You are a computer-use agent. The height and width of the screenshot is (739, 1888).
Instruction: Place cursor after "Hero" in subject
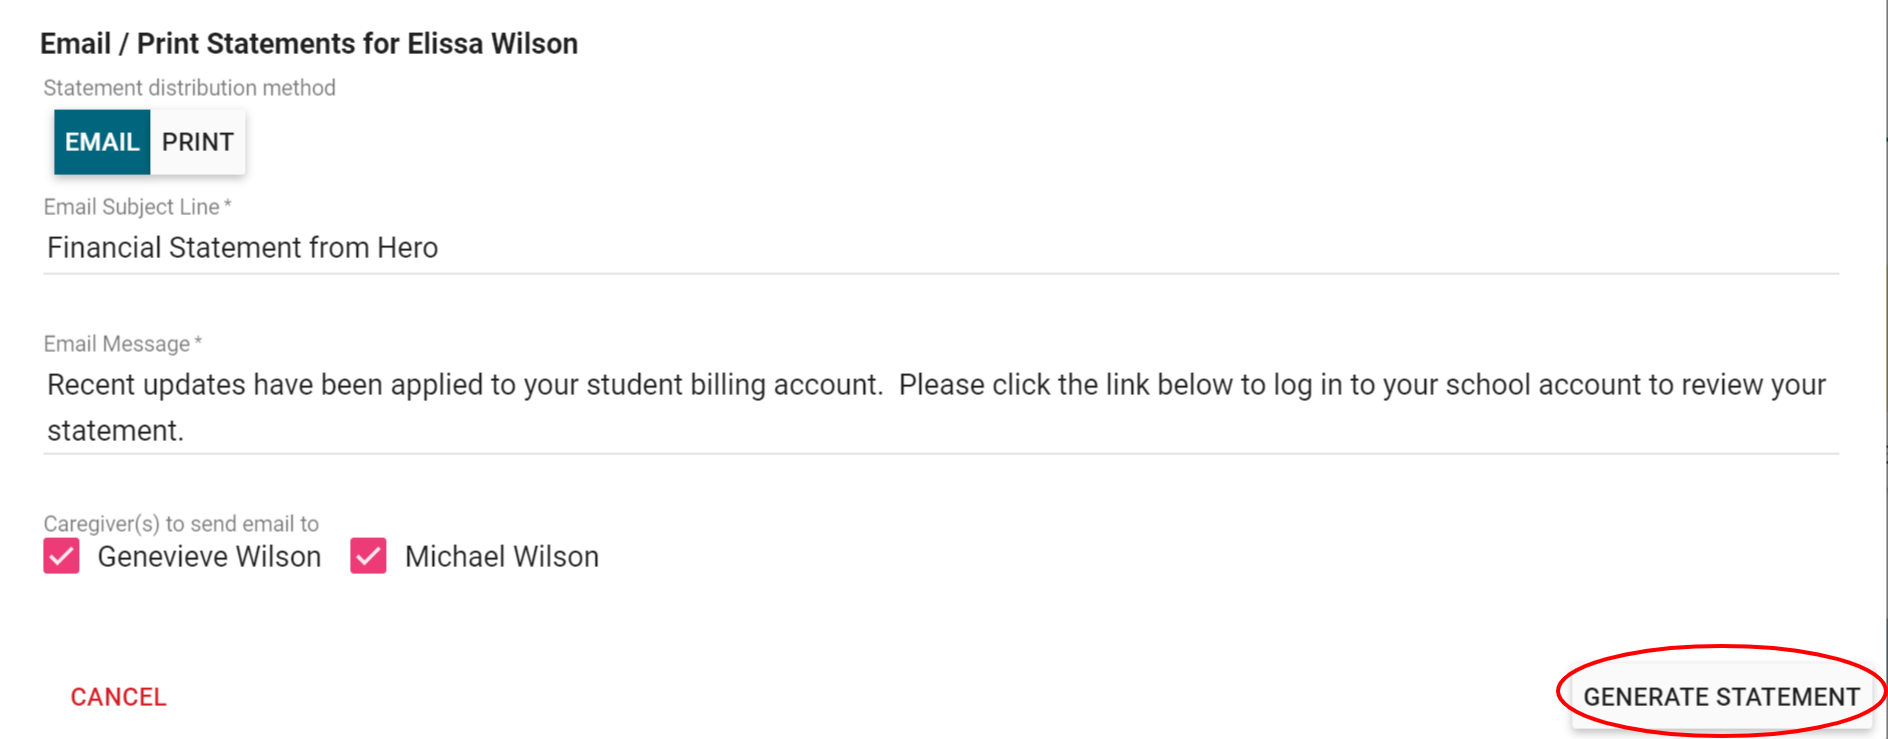(440, 248)
